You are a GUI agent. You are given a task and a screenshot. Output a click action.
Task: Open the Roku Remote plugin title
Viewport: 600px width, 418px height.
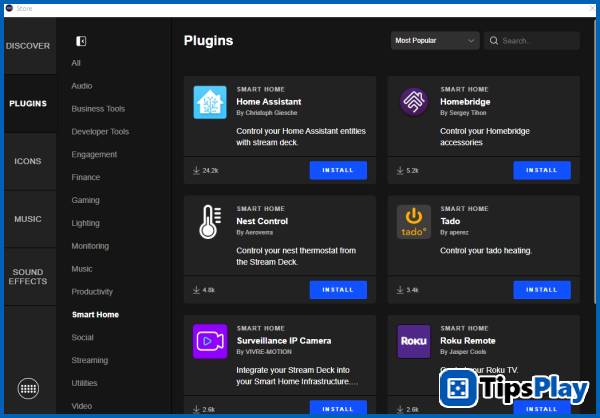pyautogui.click(x=468, y=341)
